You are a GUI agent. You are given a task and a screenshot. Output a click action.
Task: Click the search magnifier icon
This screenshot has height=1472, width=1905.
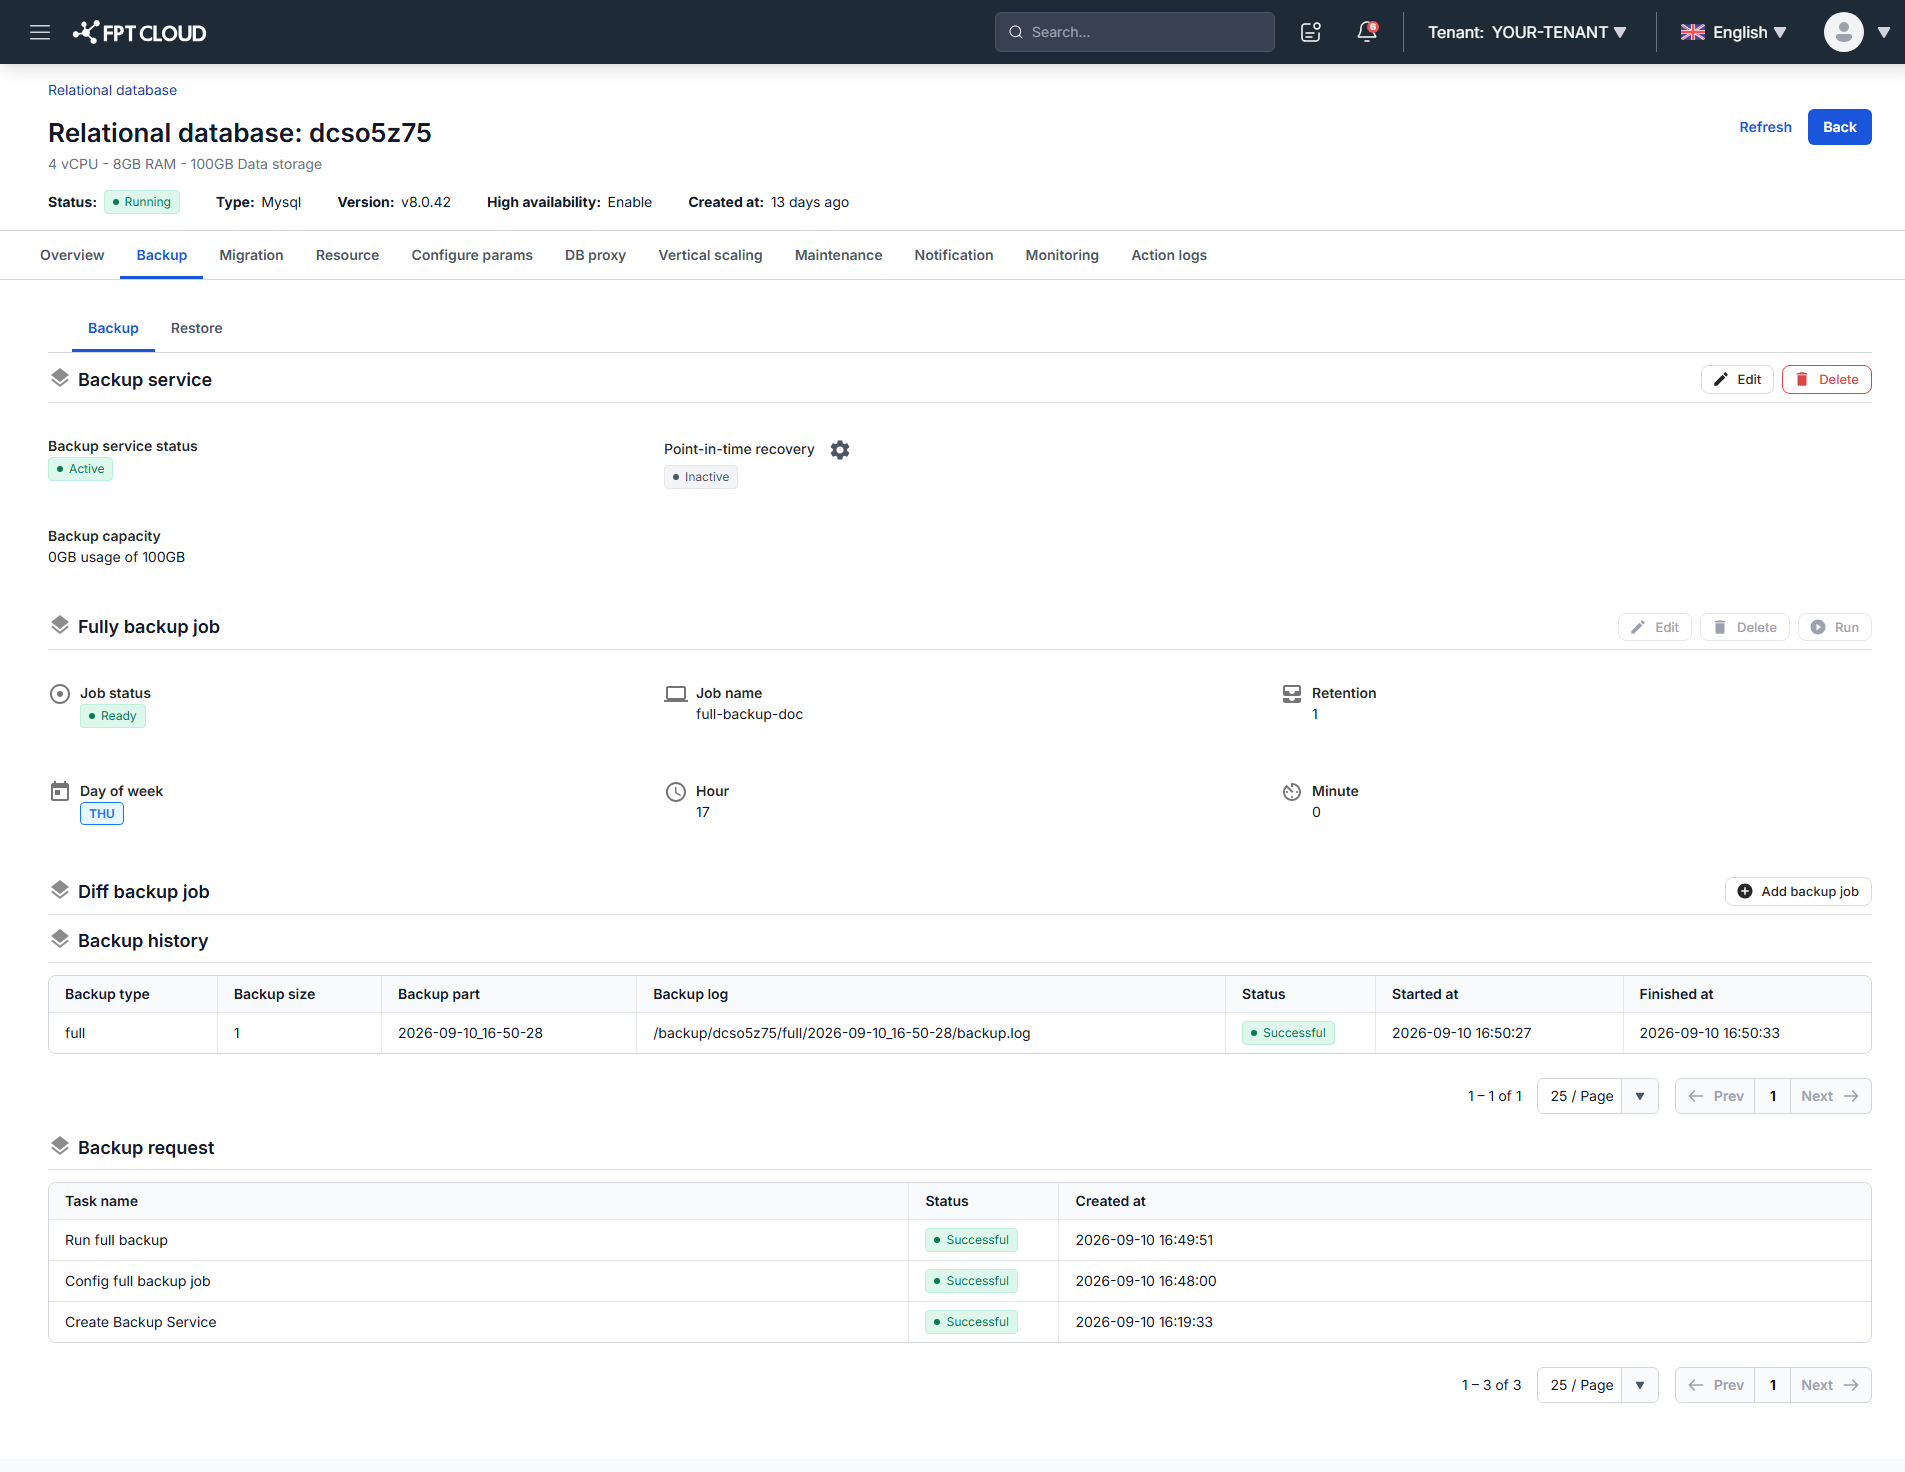(1016, 32)
